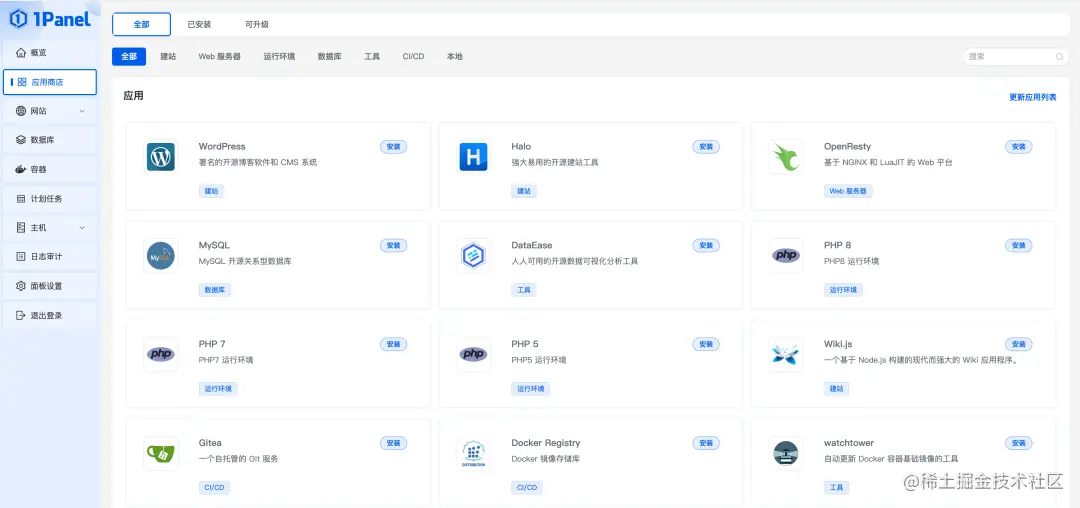Screen dimensions: 1080x508
Task: Install PHP 7 with 安装 button
Action: [x=393, y=343]
